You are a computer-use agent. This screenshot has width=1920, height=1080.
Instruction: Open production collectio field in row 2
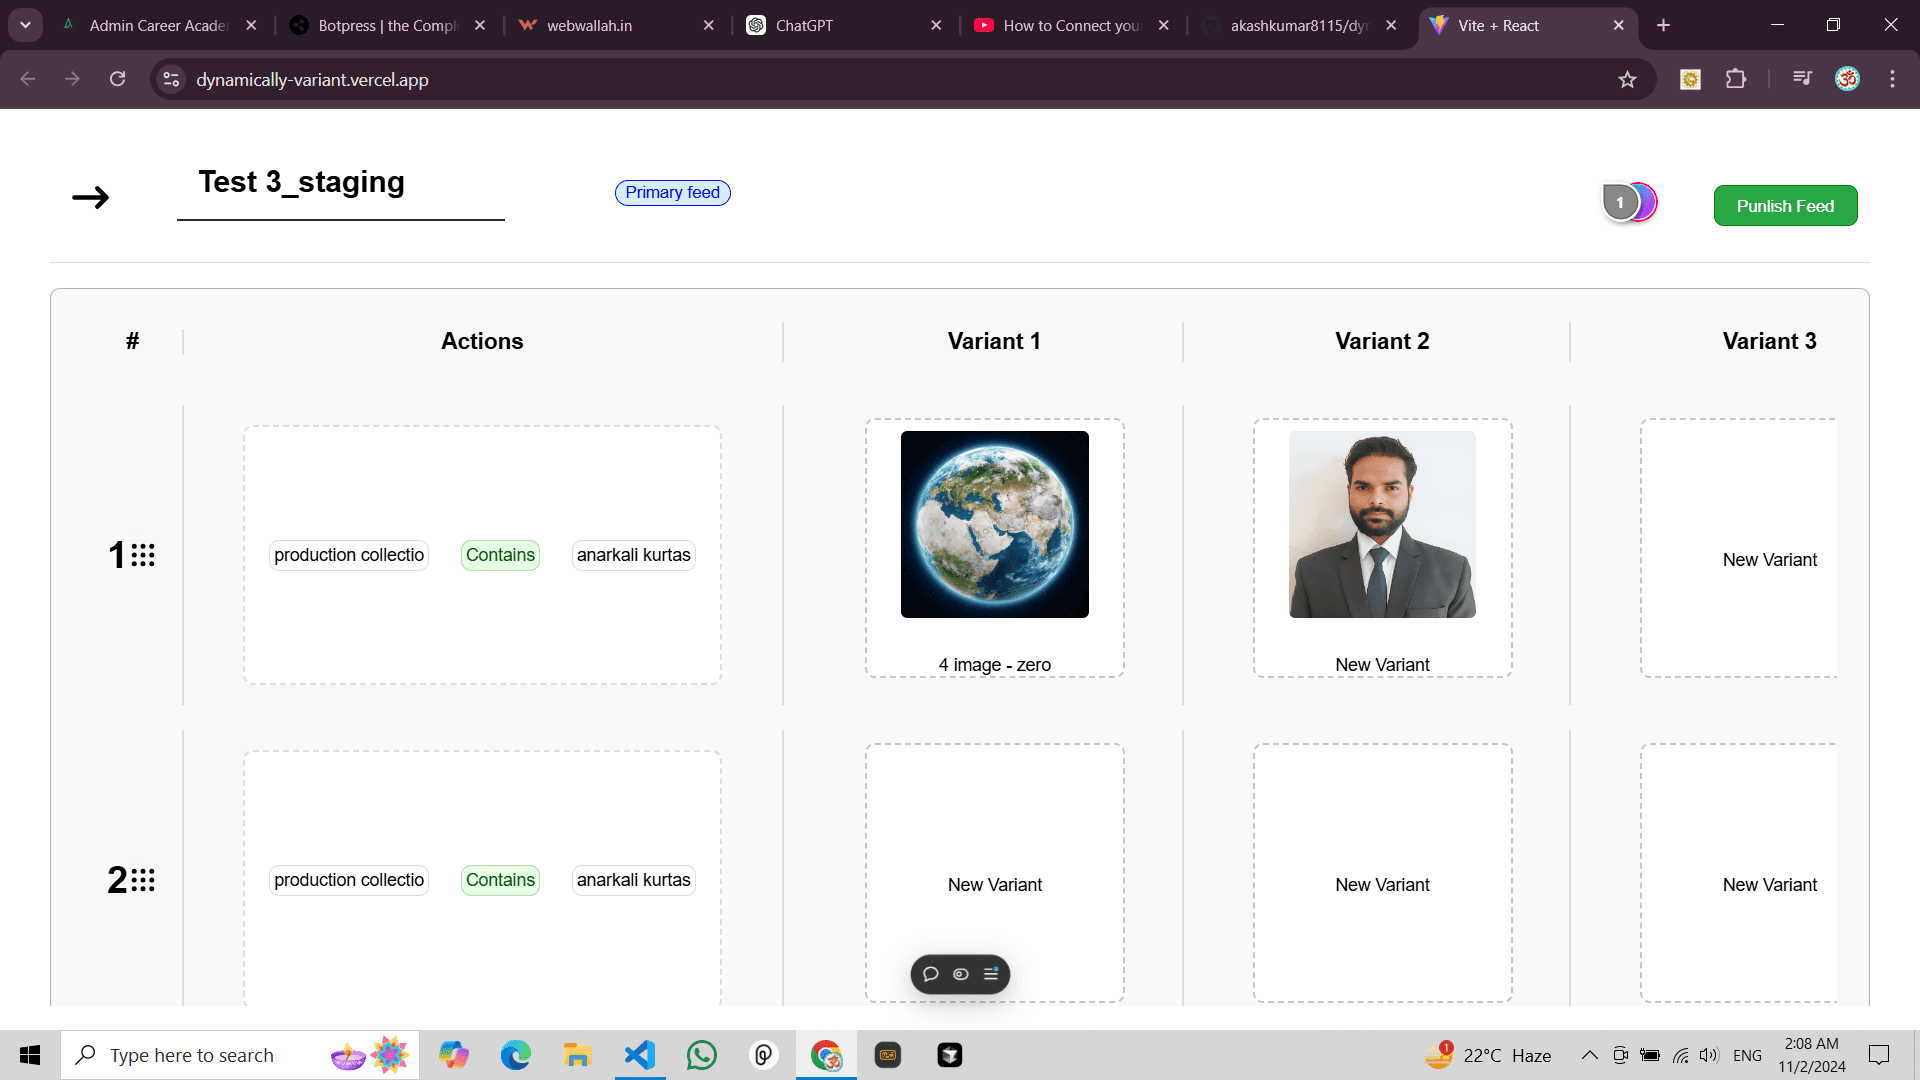pos(349,880)
